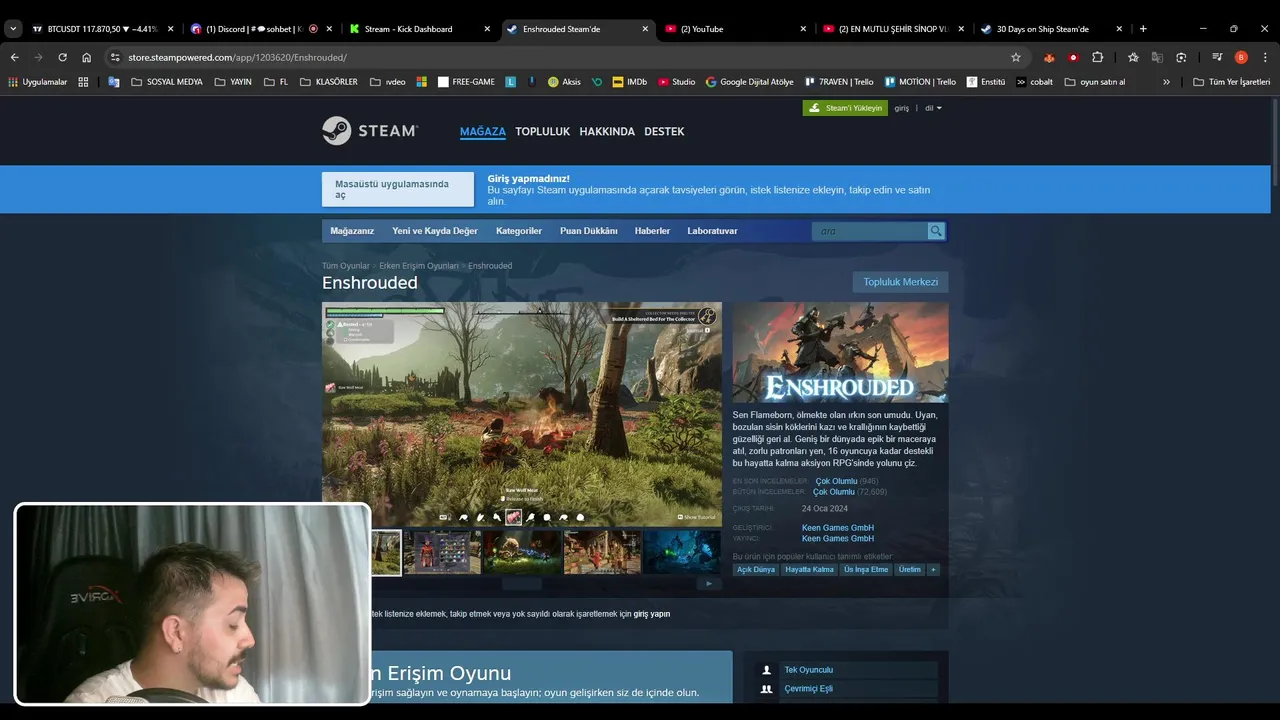Click the browser address bar URL
Screen dimensions: 1280x720
point(237,57)
